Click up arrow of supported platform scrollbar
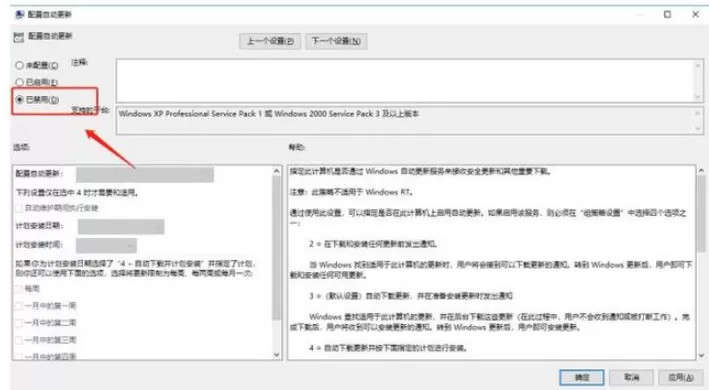The height and width of the screenshot is (390, 709). click(x=698, y=113)
